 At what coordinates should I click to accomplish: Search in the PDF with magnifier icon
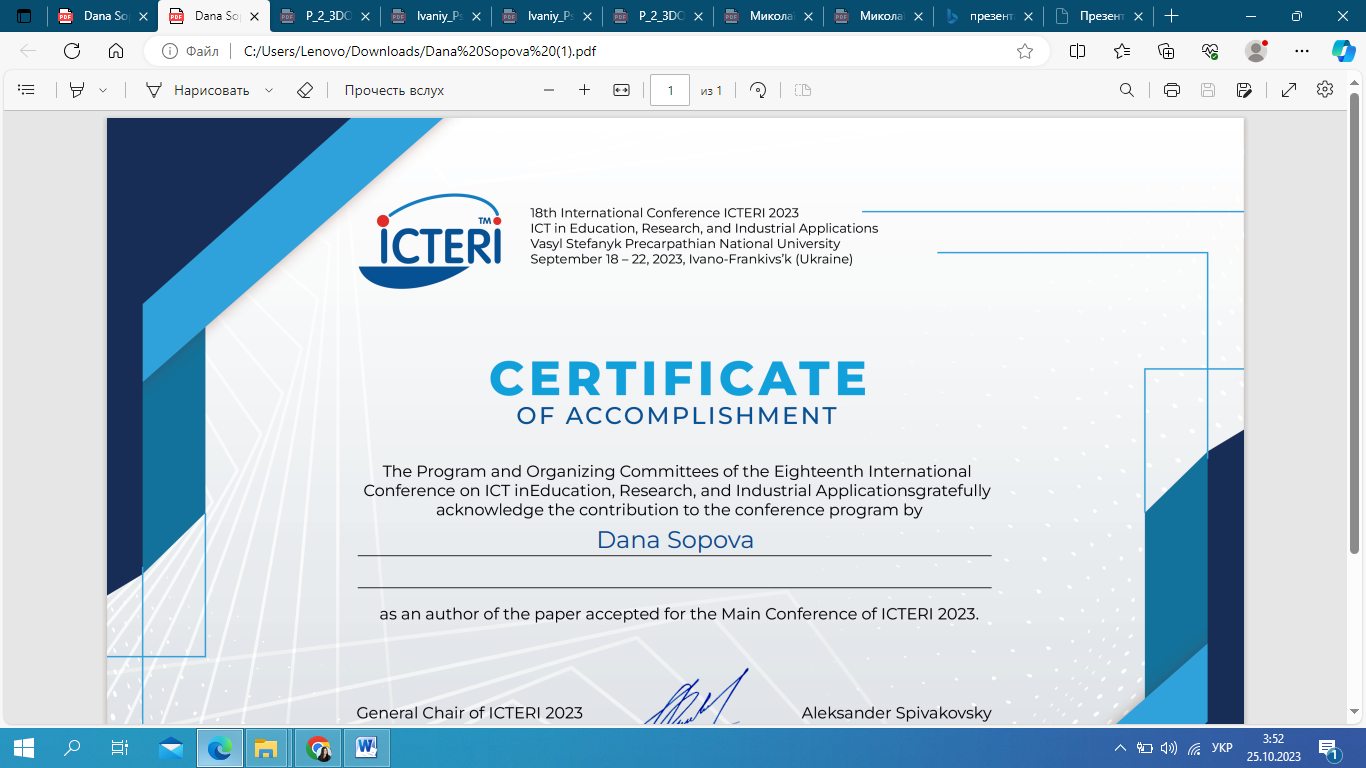pyautogui.click(x=1127, y=90)
